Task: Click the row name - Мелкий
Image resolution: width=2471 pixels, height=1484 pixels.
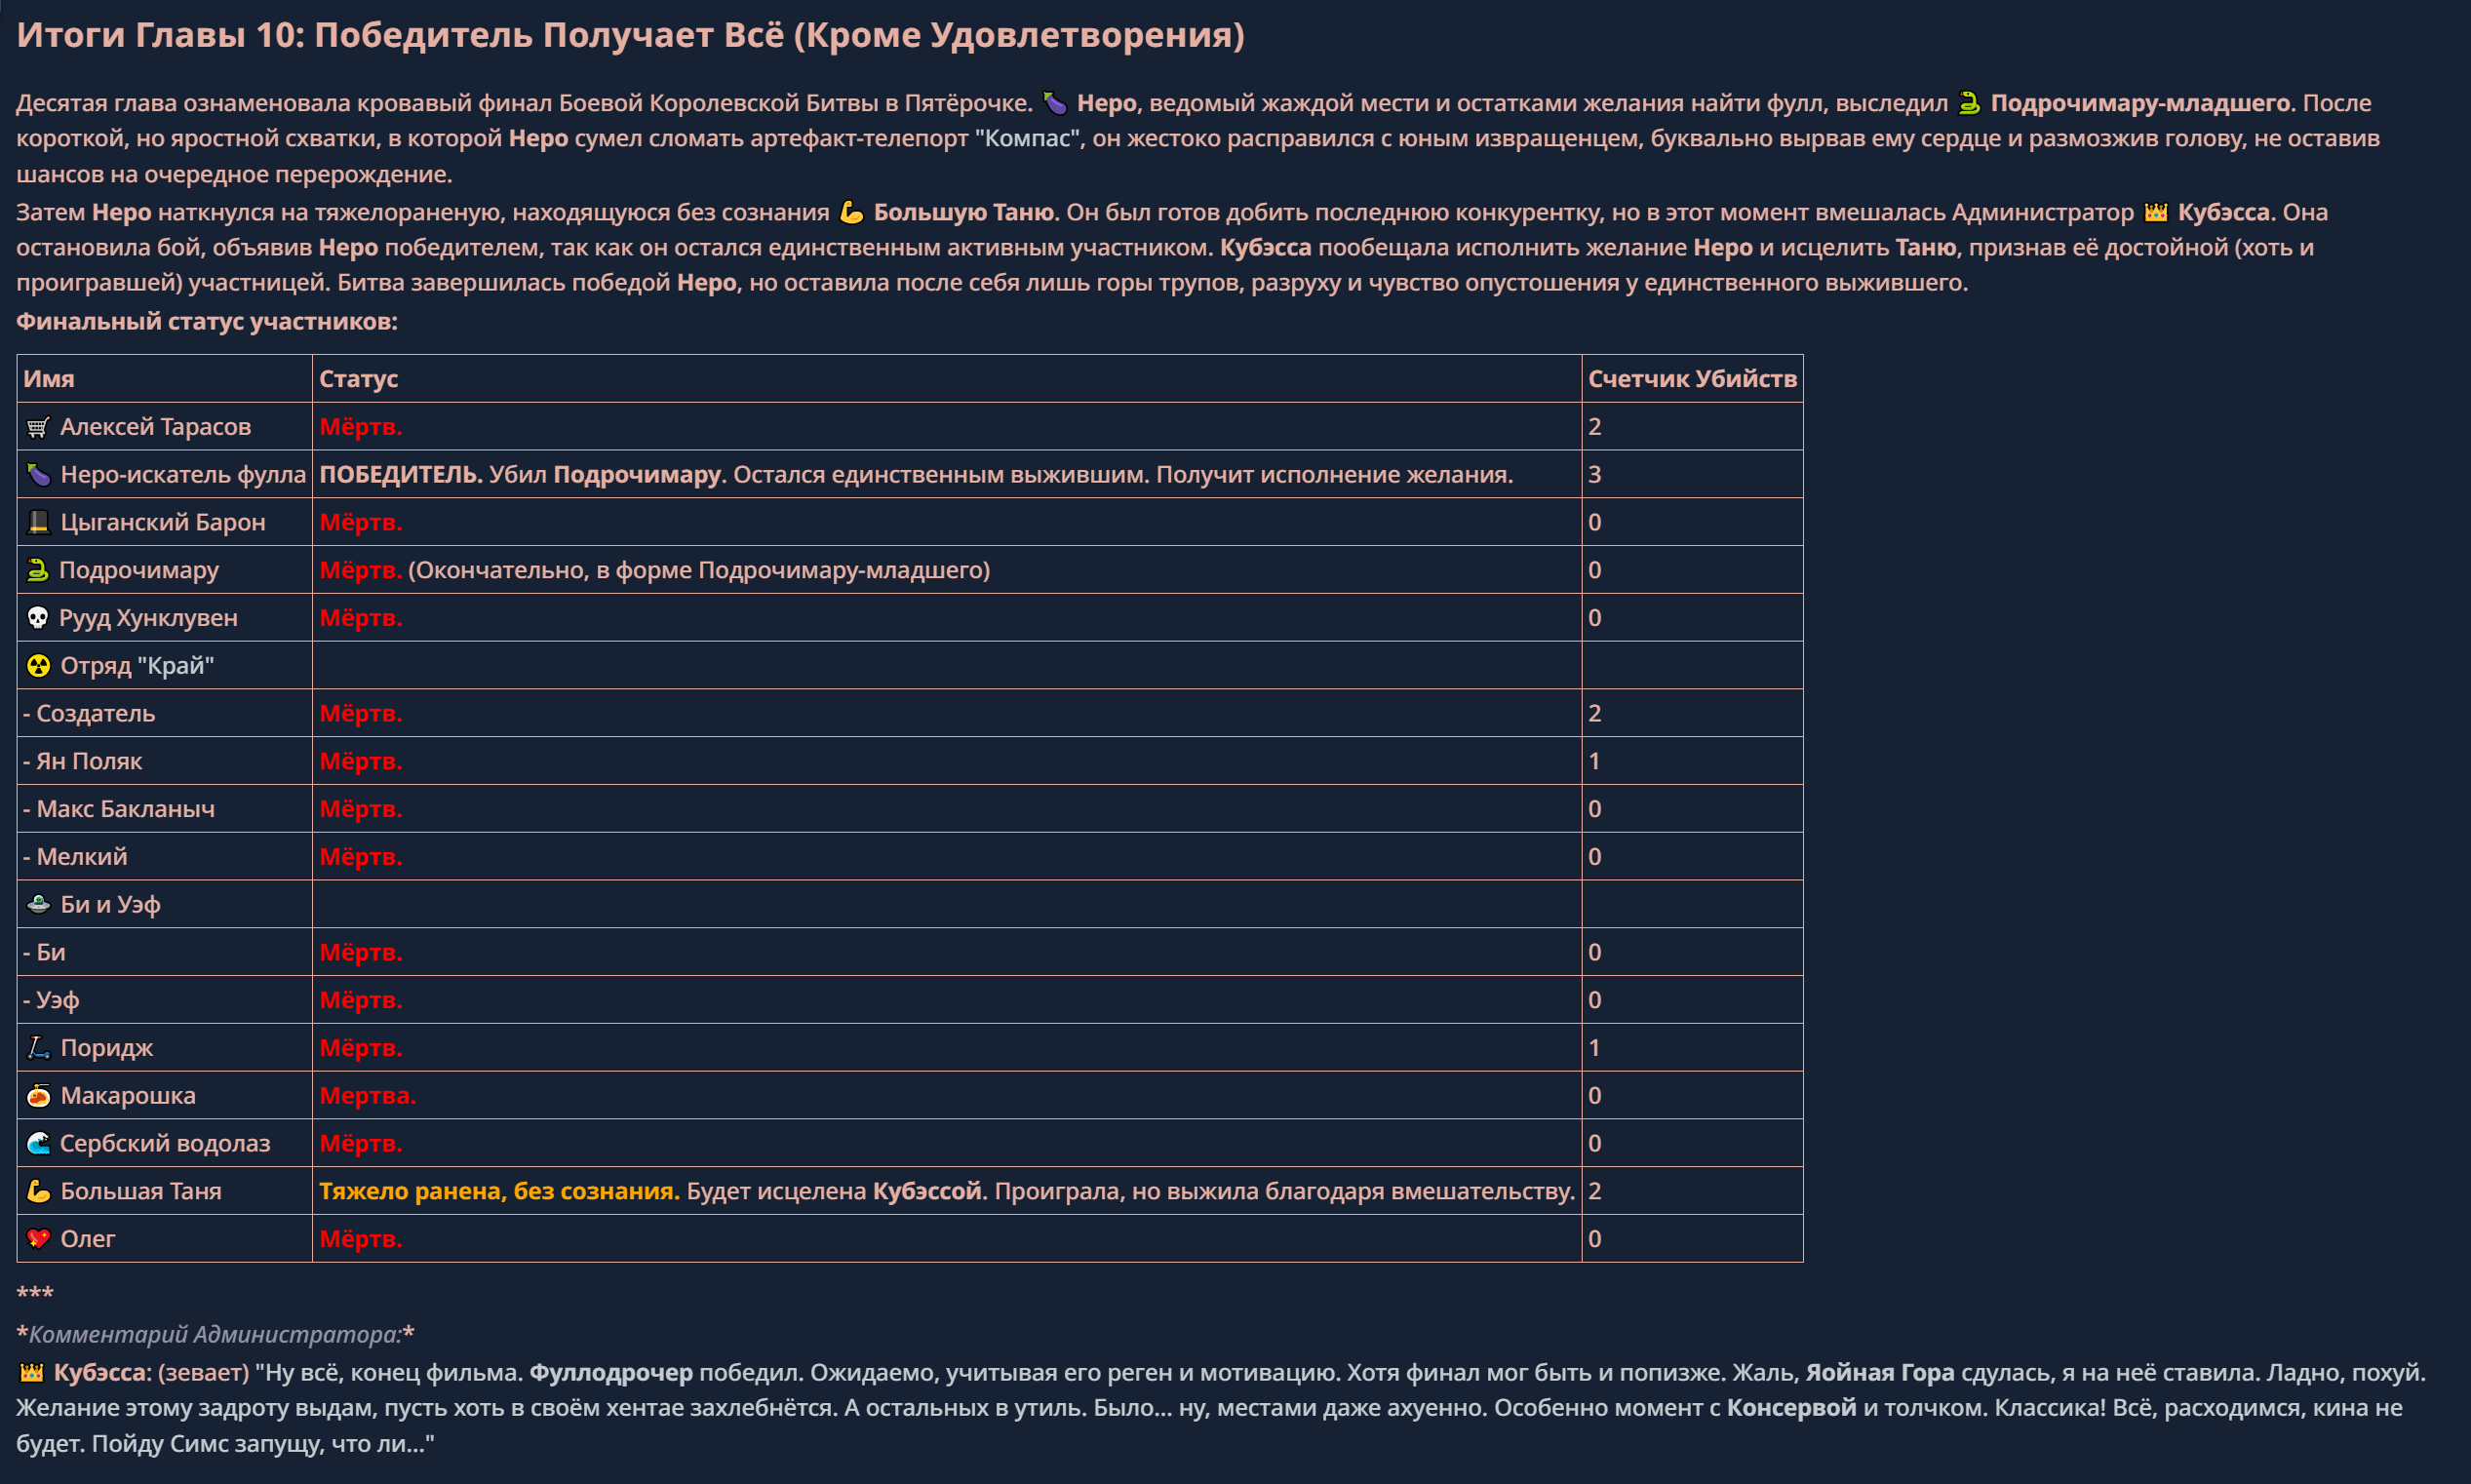Action: click(75, 857)
